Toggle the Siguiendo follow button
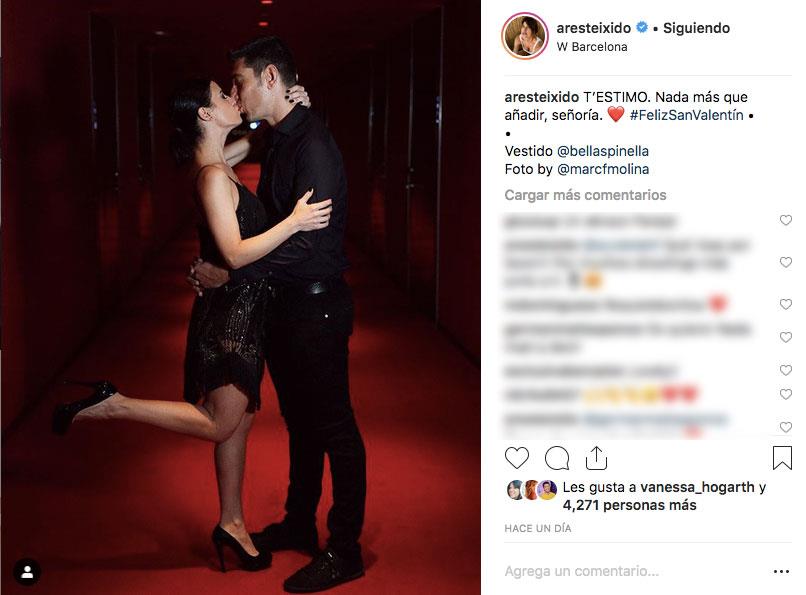This screenshot has width=806, height=595. 696,28
